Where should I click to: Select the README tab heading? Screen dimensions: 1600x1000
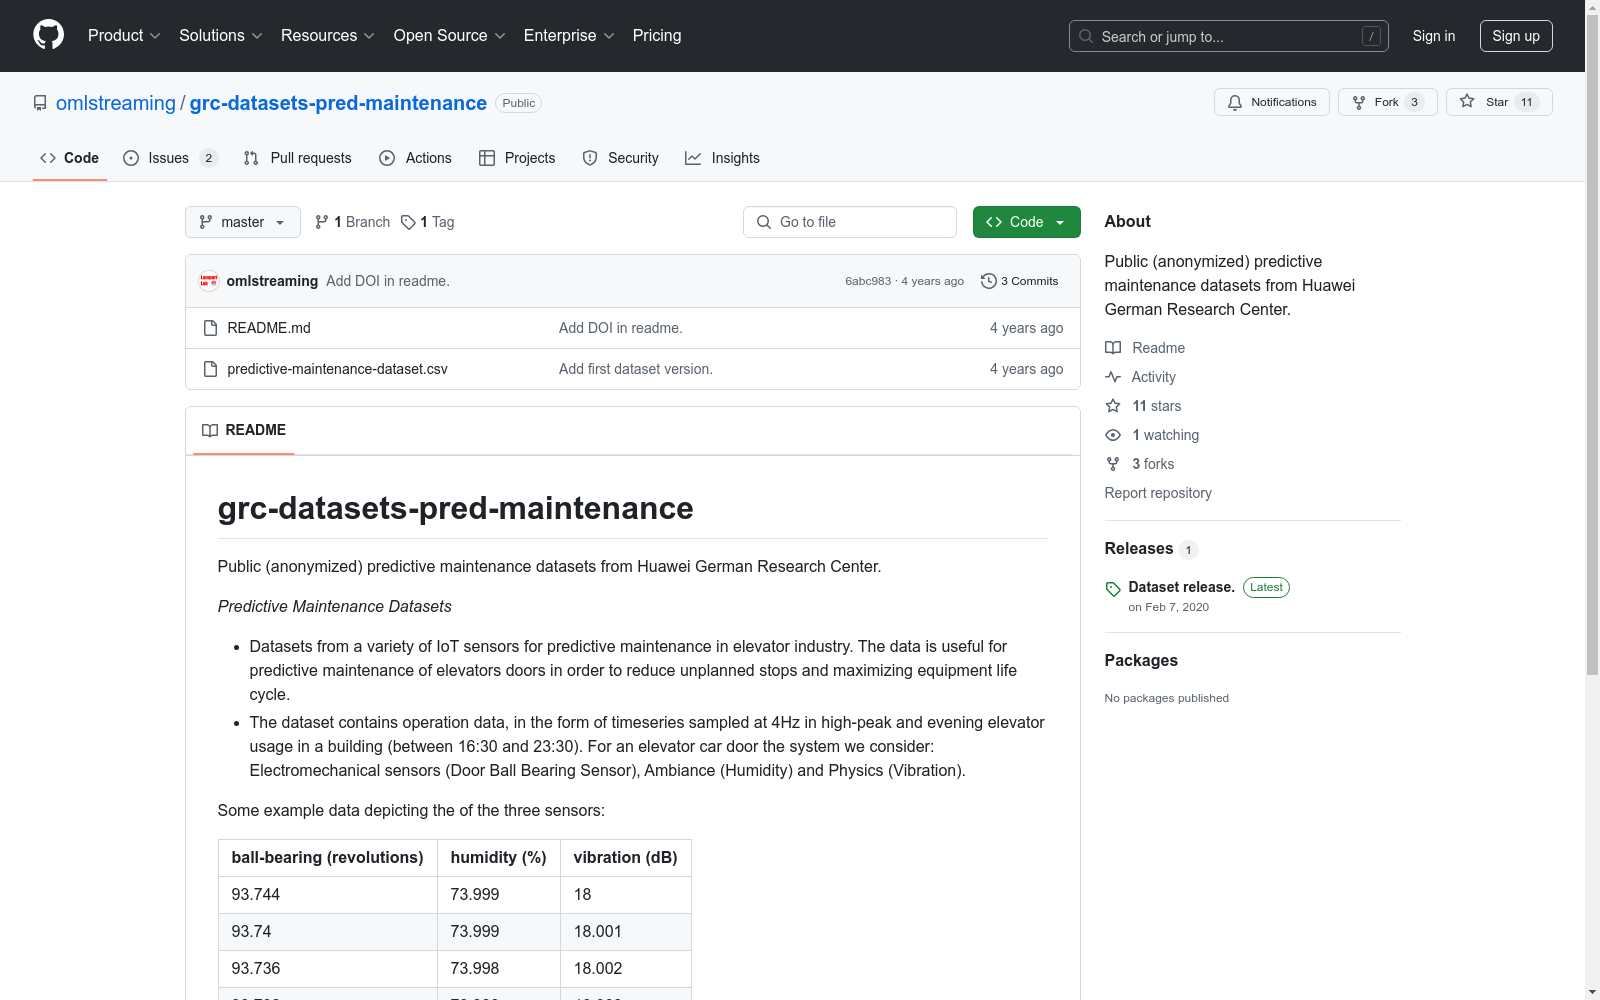244,430
